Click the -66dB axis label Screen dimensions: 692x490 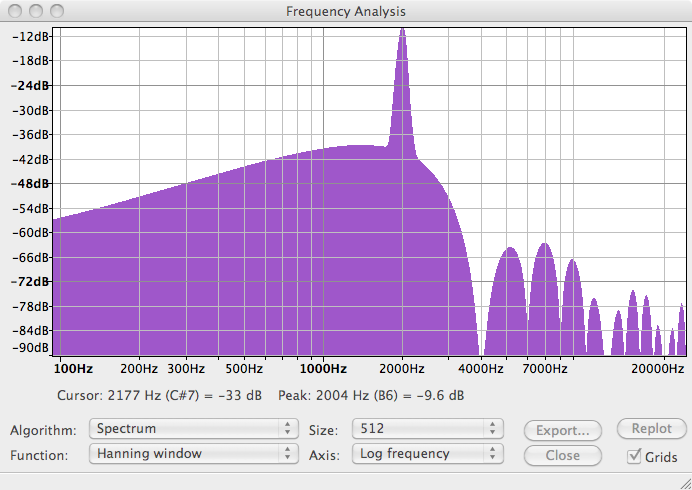point(30,257)
